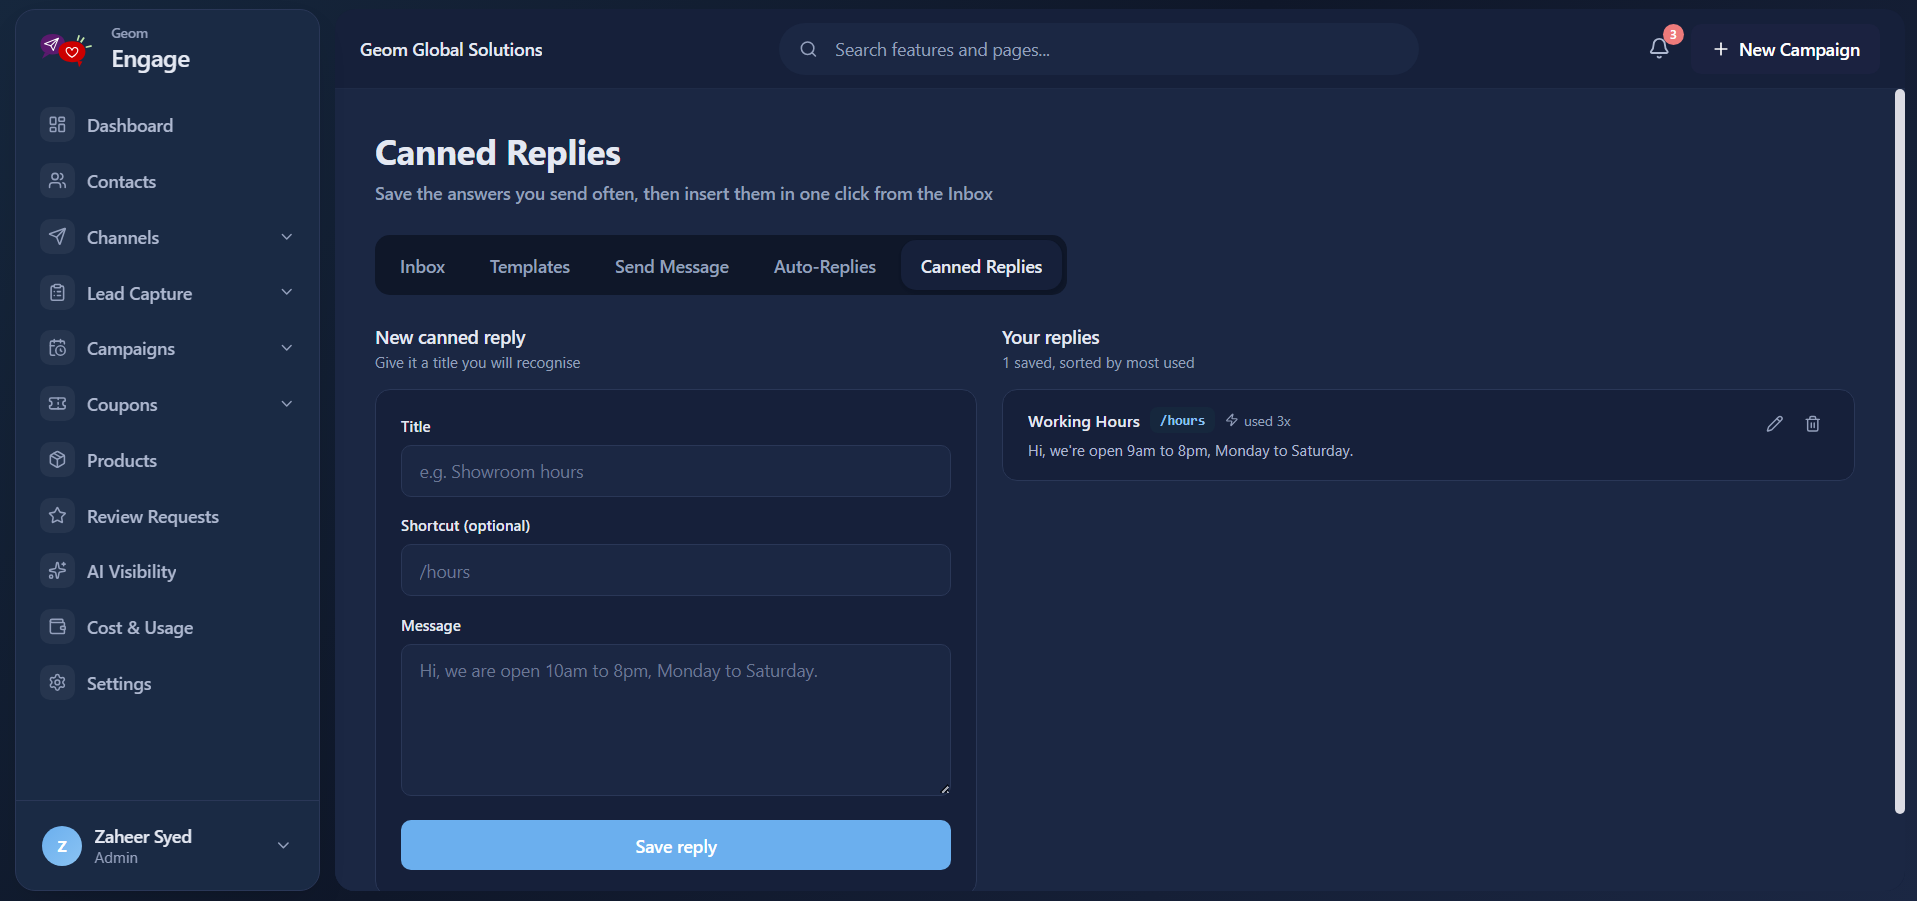Viewport: 1917px width, 901px height.
Task: Expand the Lead Capture submenu chevron
Action: (x=287, y=292)
